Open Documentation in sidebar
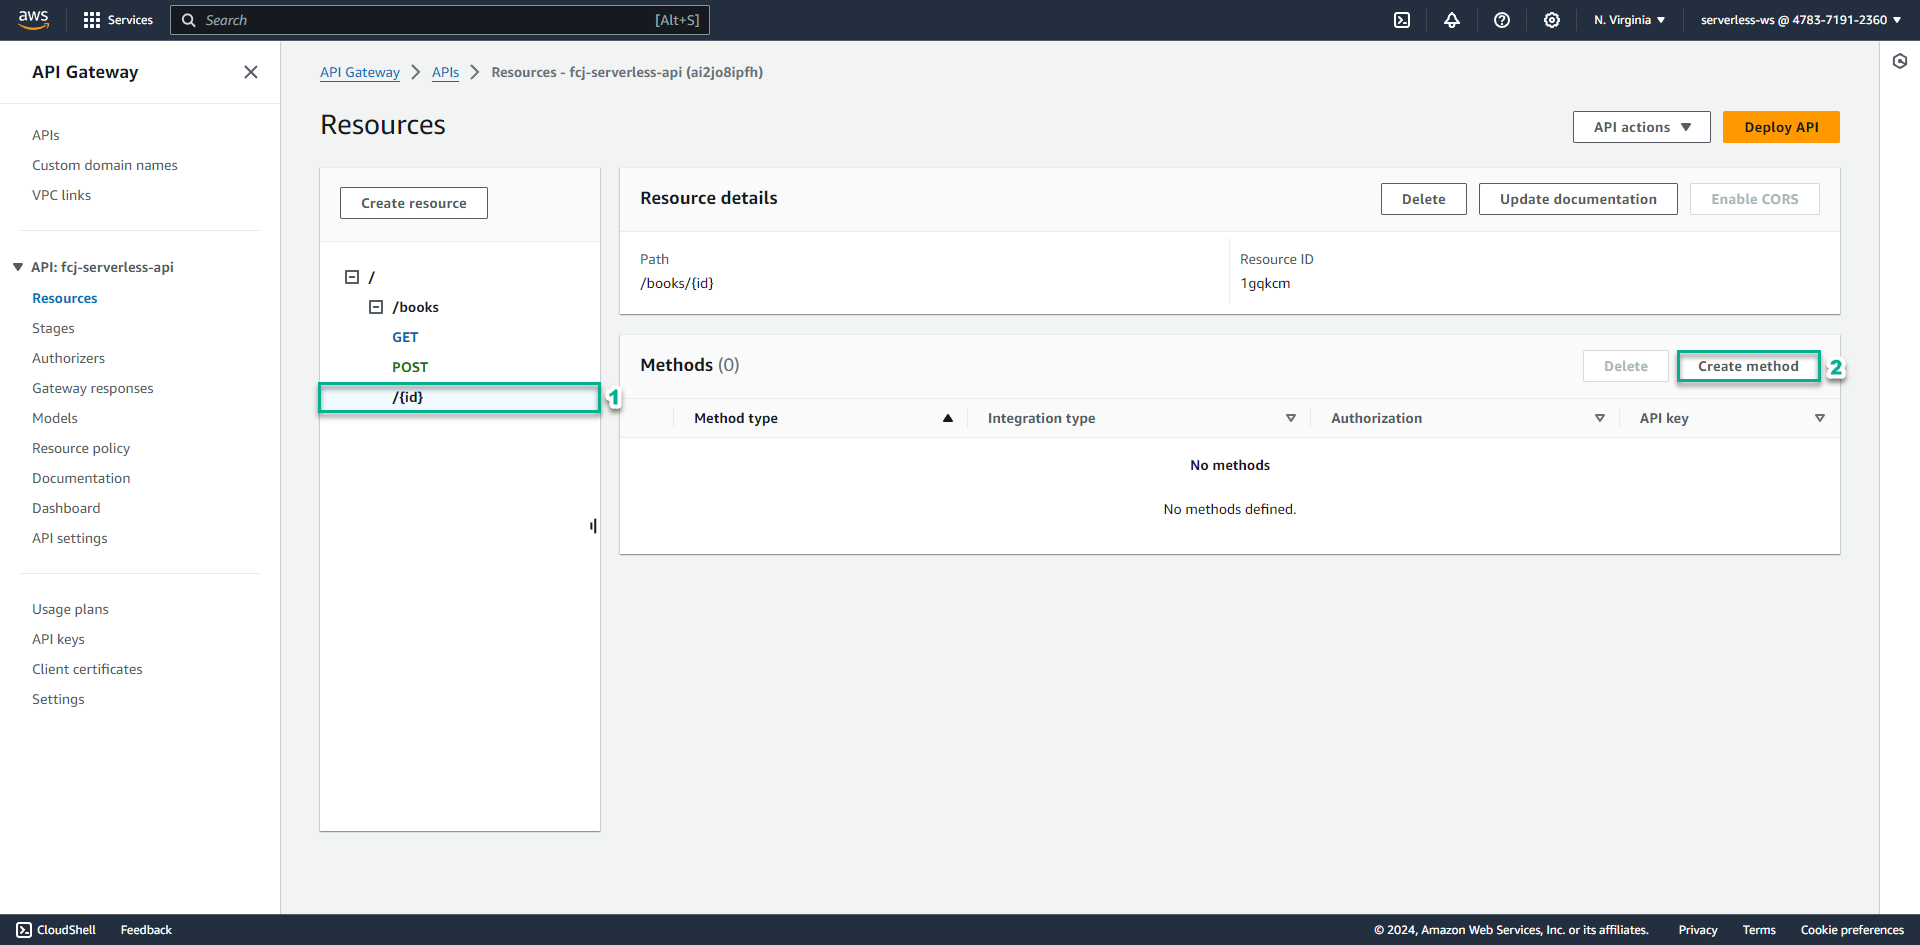Viewport: 1920px width, 945px height. point(81,478)
